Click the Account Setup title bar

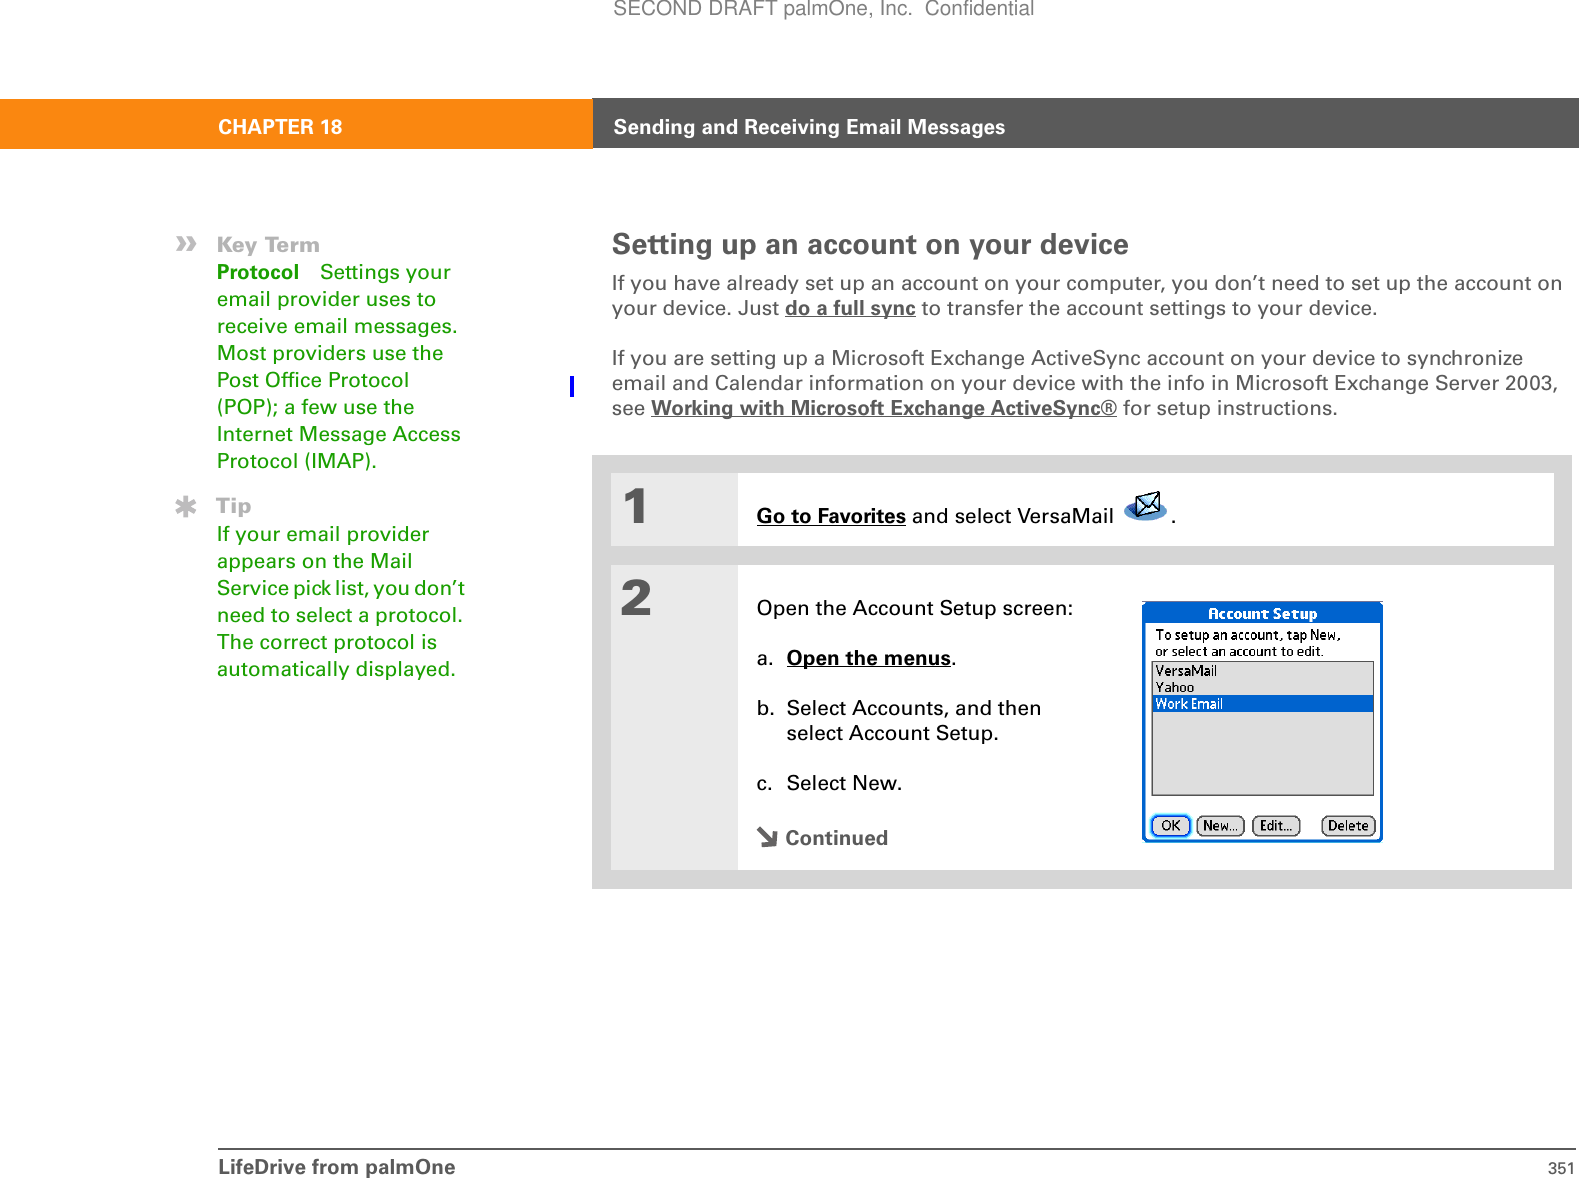(1262, 614)
